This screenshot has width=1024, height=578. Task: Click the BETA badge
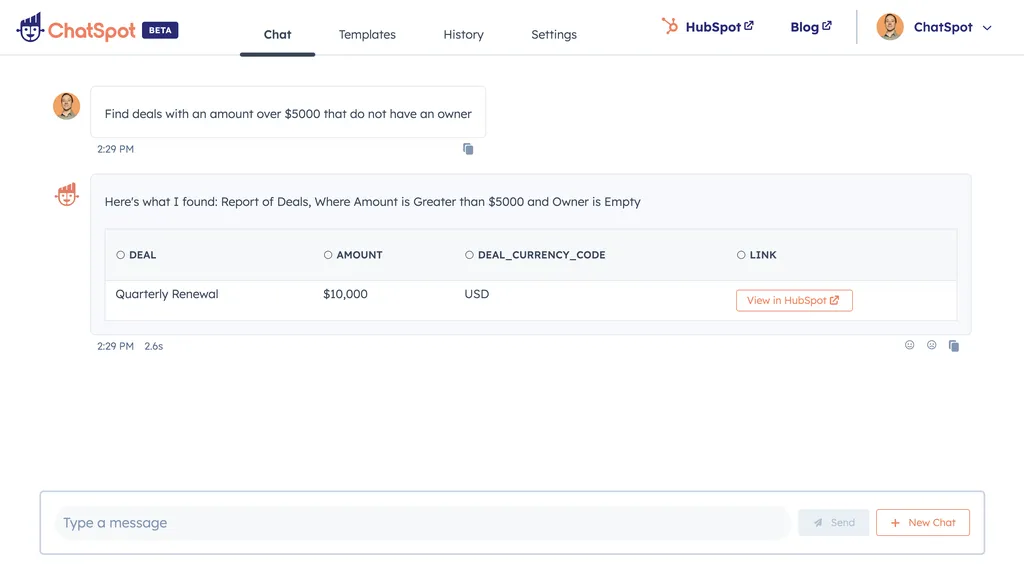(160, 30)
